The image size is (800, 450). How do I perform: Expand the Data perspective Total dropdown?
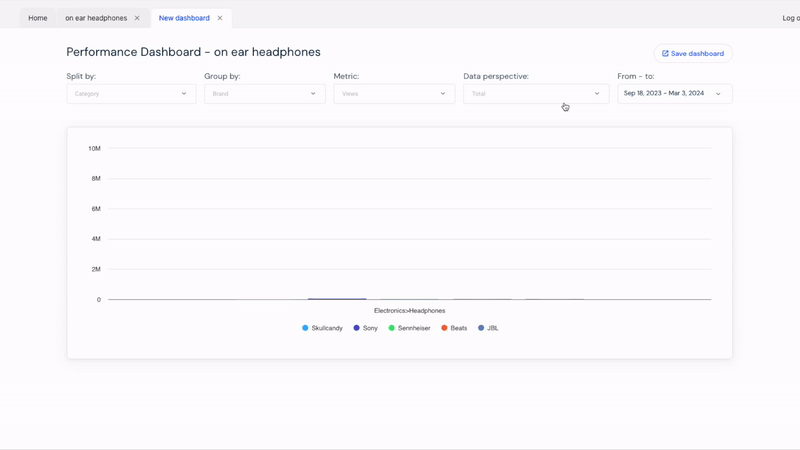535,94
